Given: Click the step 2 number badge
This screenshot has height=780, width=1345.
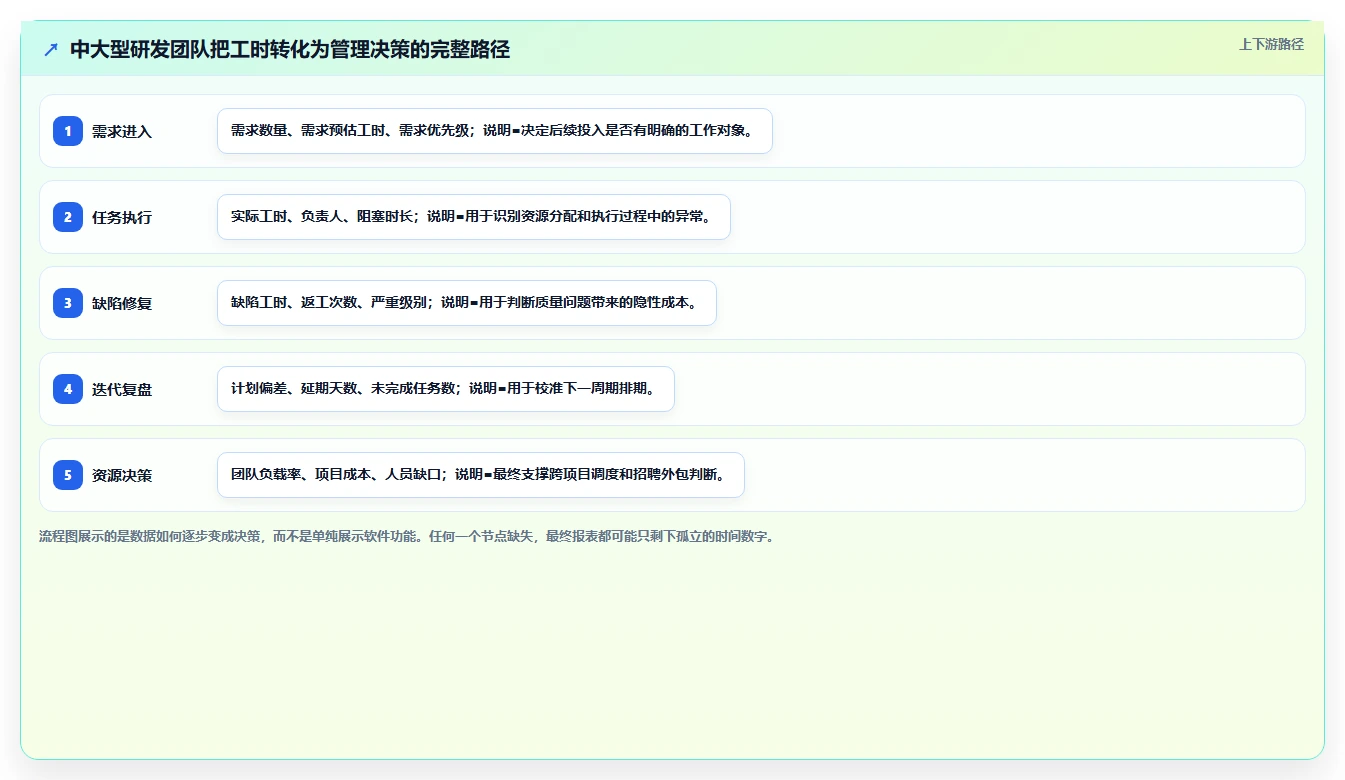Looking at the screenshot, I should click(68, 217).
